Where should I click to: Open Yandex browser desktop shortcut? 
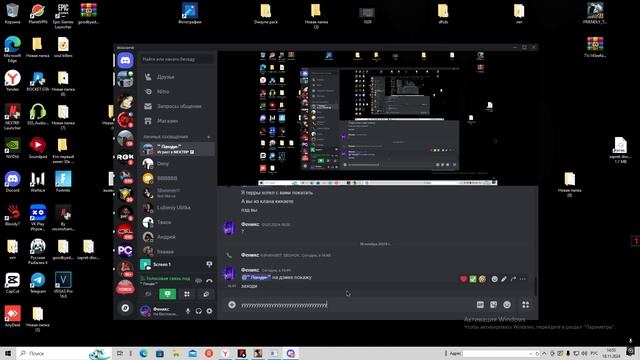(12, 81)
